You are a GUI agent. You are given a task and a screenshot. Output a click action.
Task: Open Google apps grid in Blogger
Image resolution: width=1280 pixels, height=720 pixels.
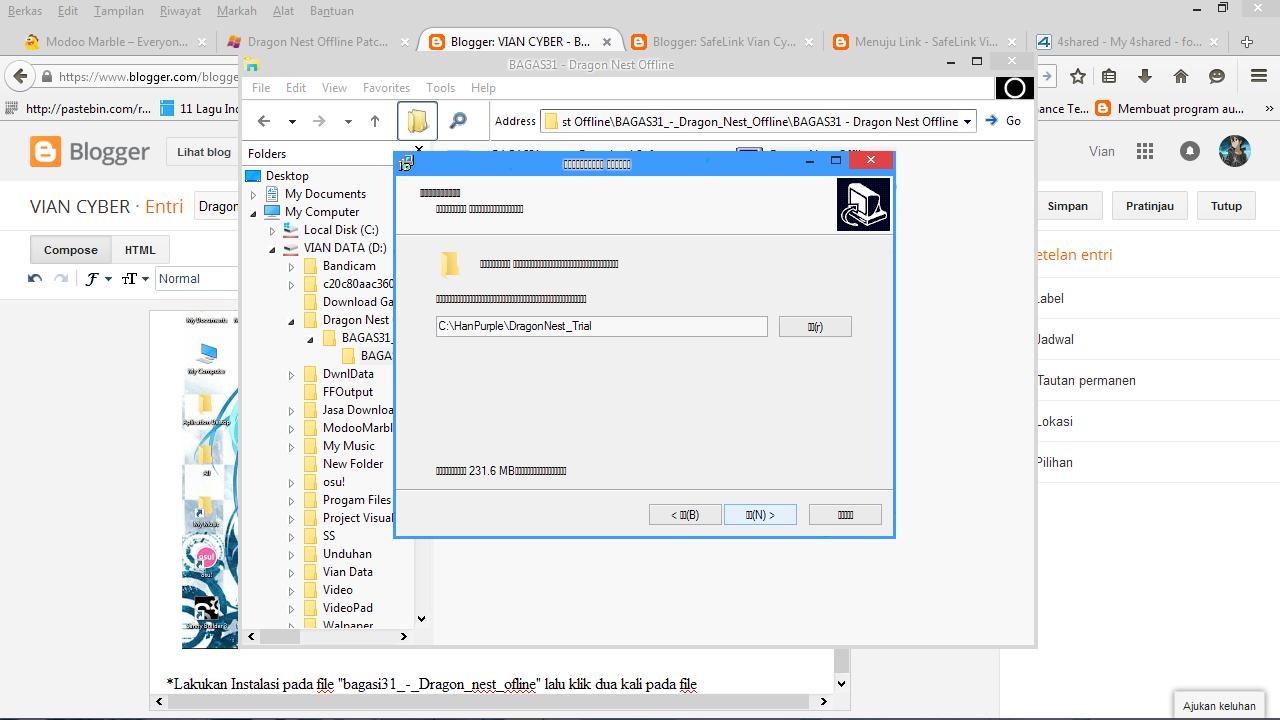[x=1145, y=151]
